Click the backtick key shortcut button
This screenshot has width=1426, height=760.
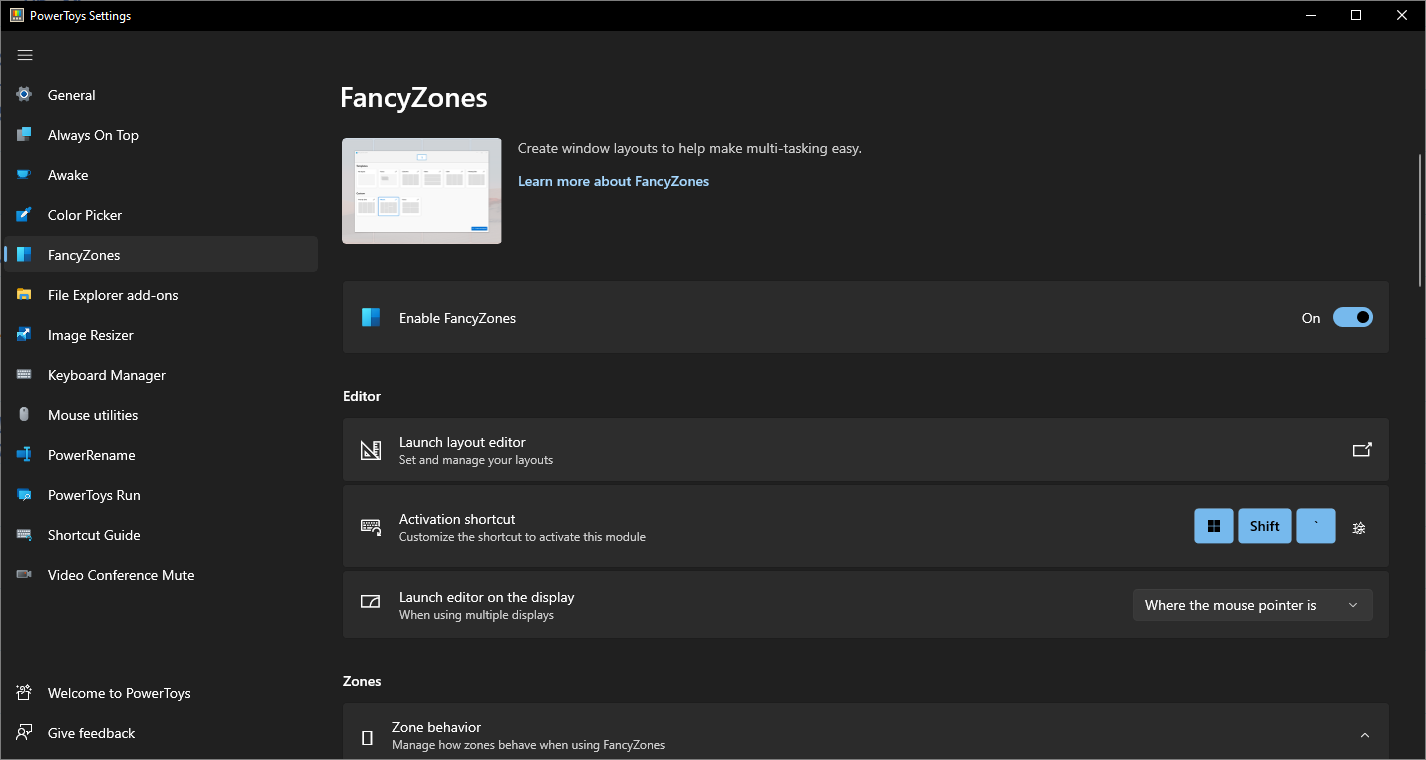pyautogui.click(x=1316, y=526)
